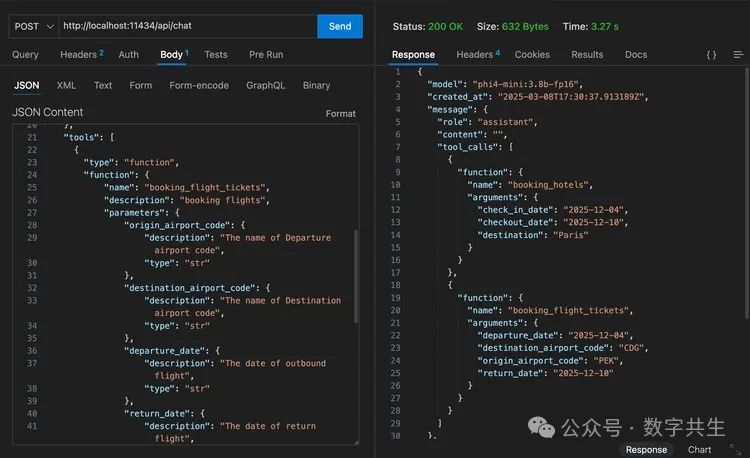
Task: Select the XML body type
Action: [x=66, y=86]
